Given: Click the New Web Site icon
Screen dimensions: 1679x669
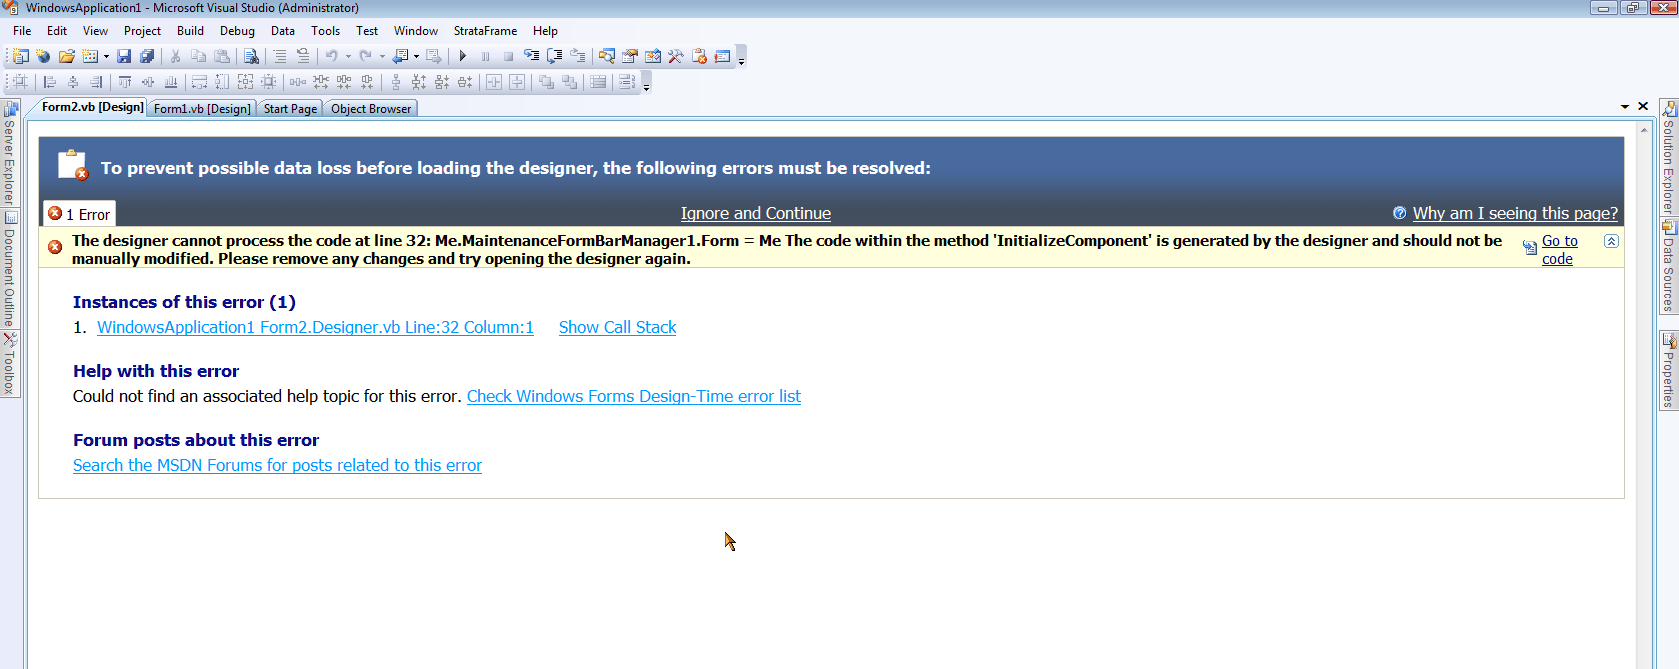Looking at the screenshot, I should (43, 56).
